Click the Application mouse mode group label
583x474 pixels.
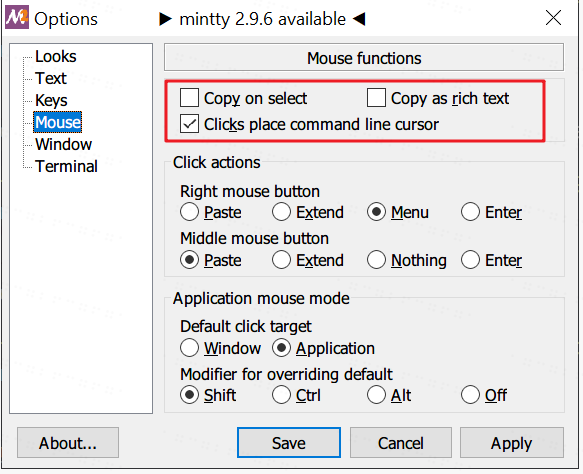click(261, 299)
